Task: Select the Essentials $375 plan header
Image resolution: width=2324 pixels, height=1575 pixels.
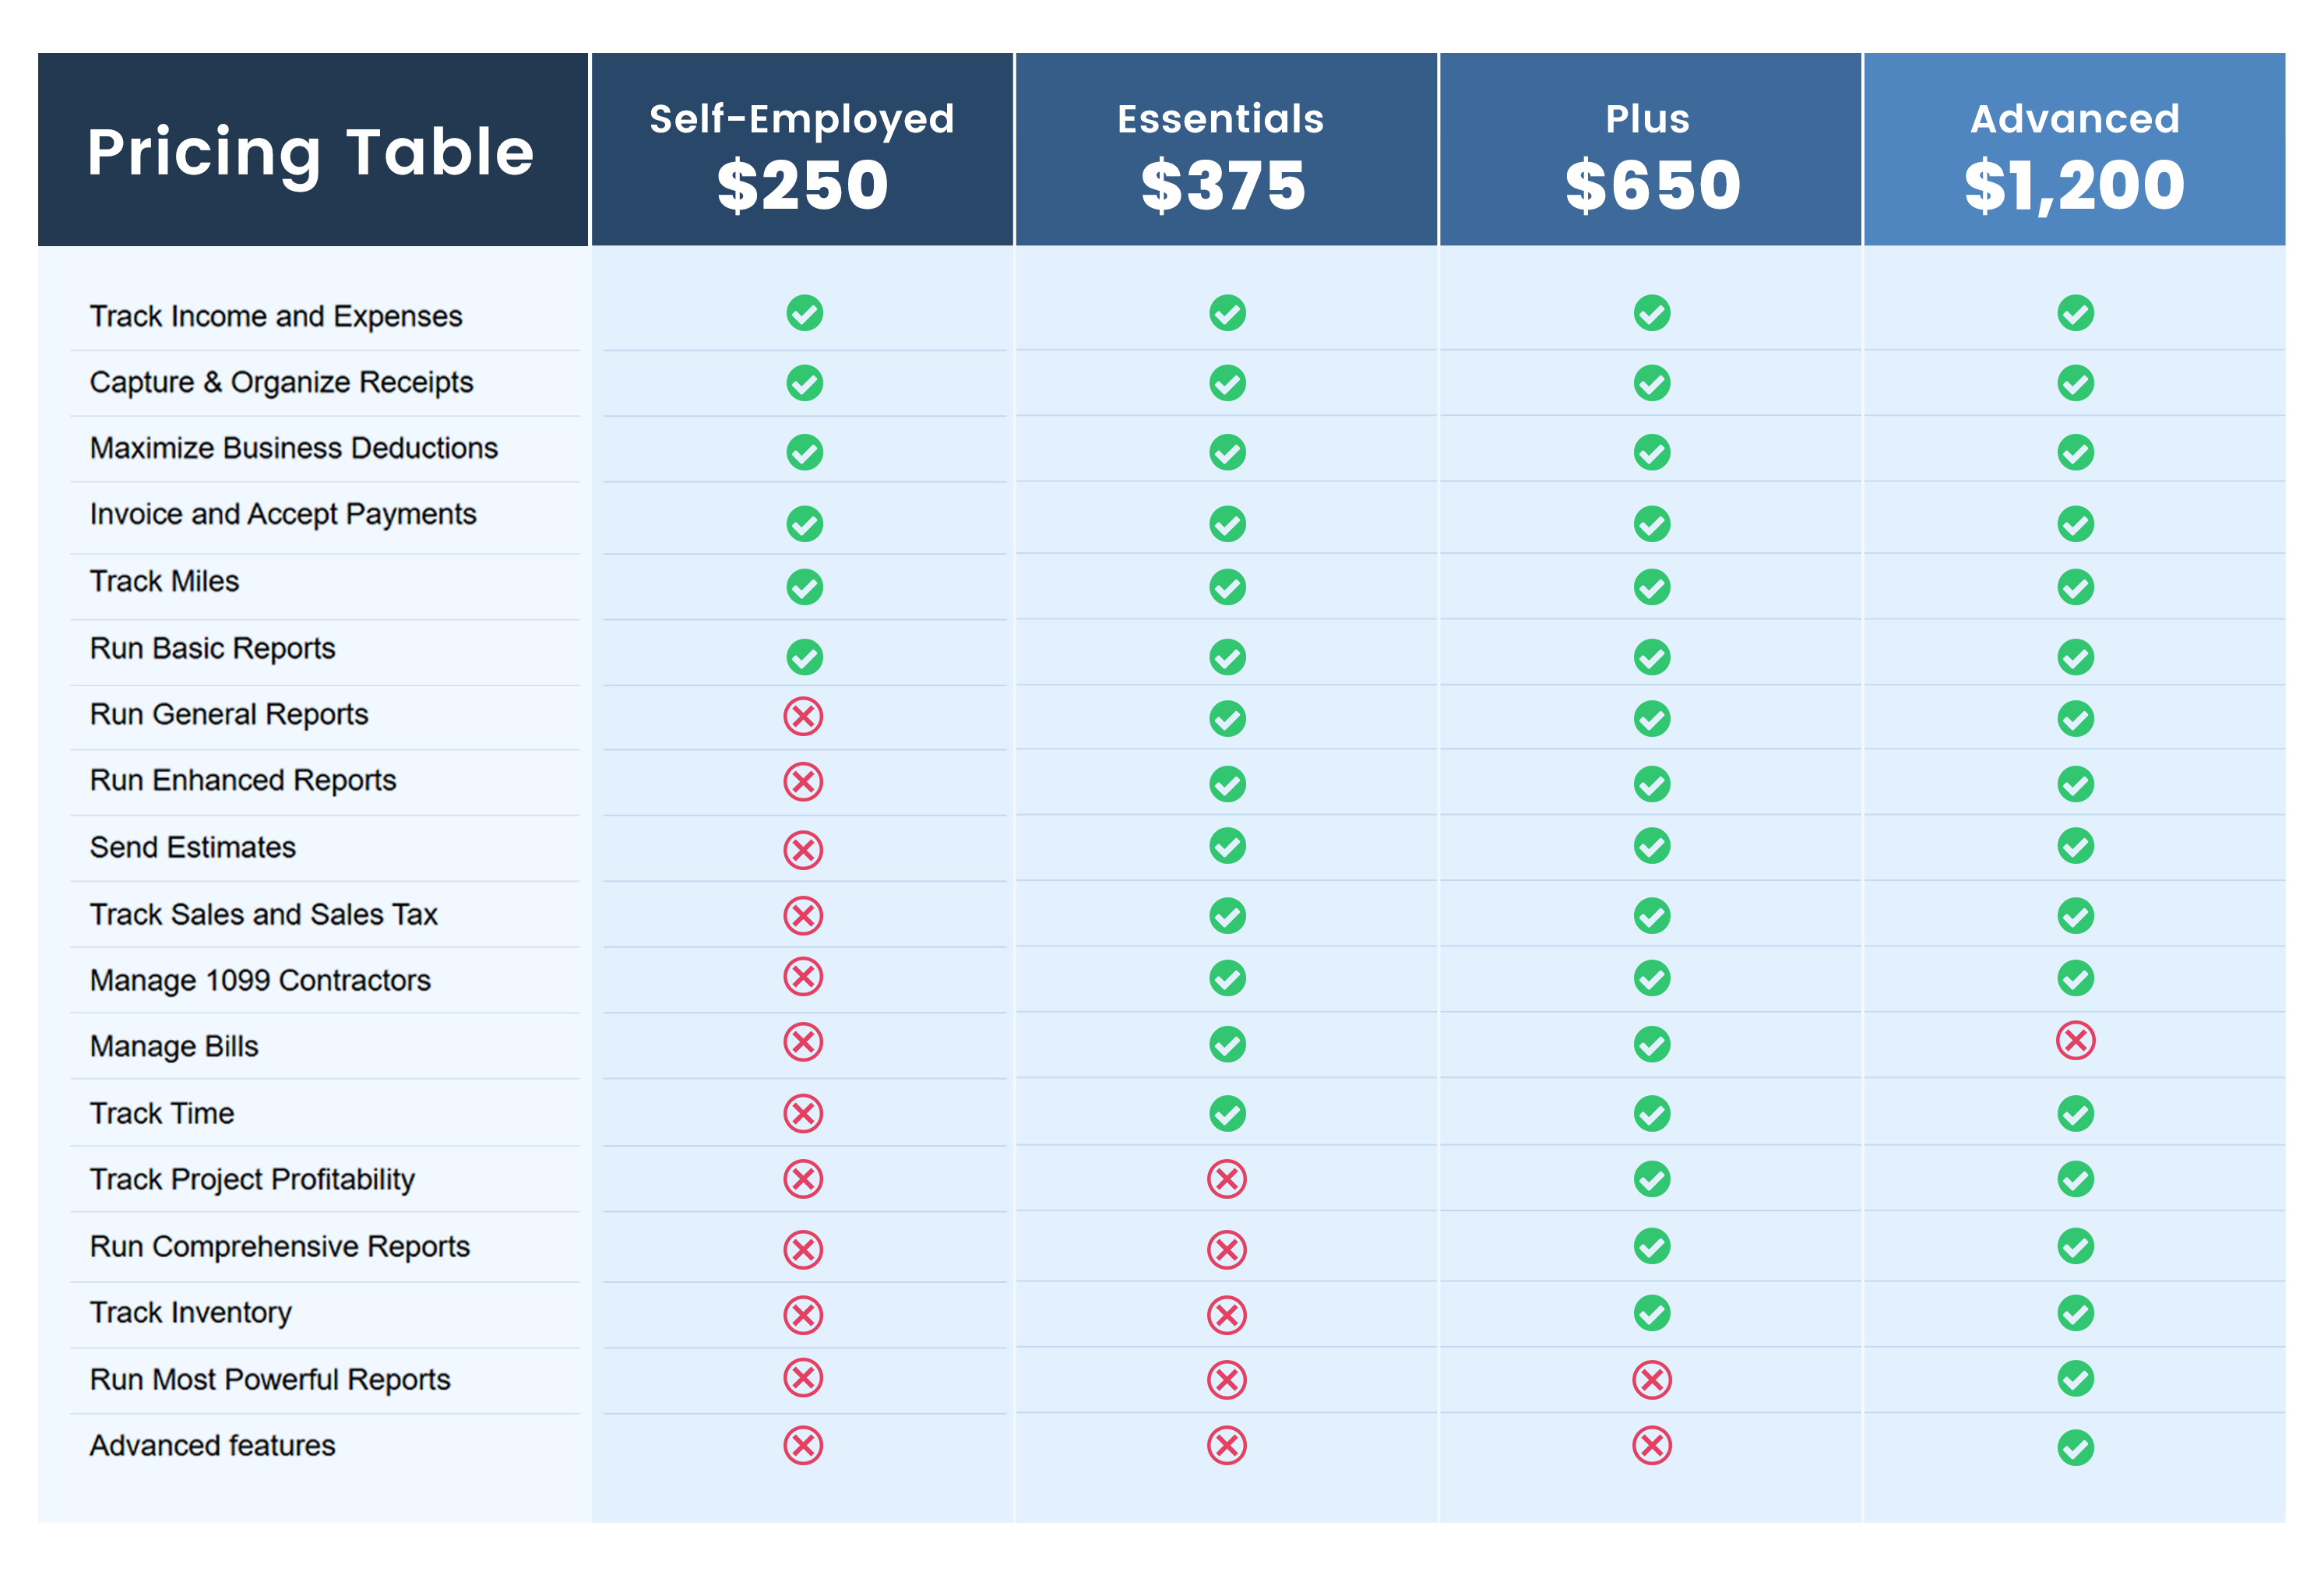Action: [x=1226, y=150]
